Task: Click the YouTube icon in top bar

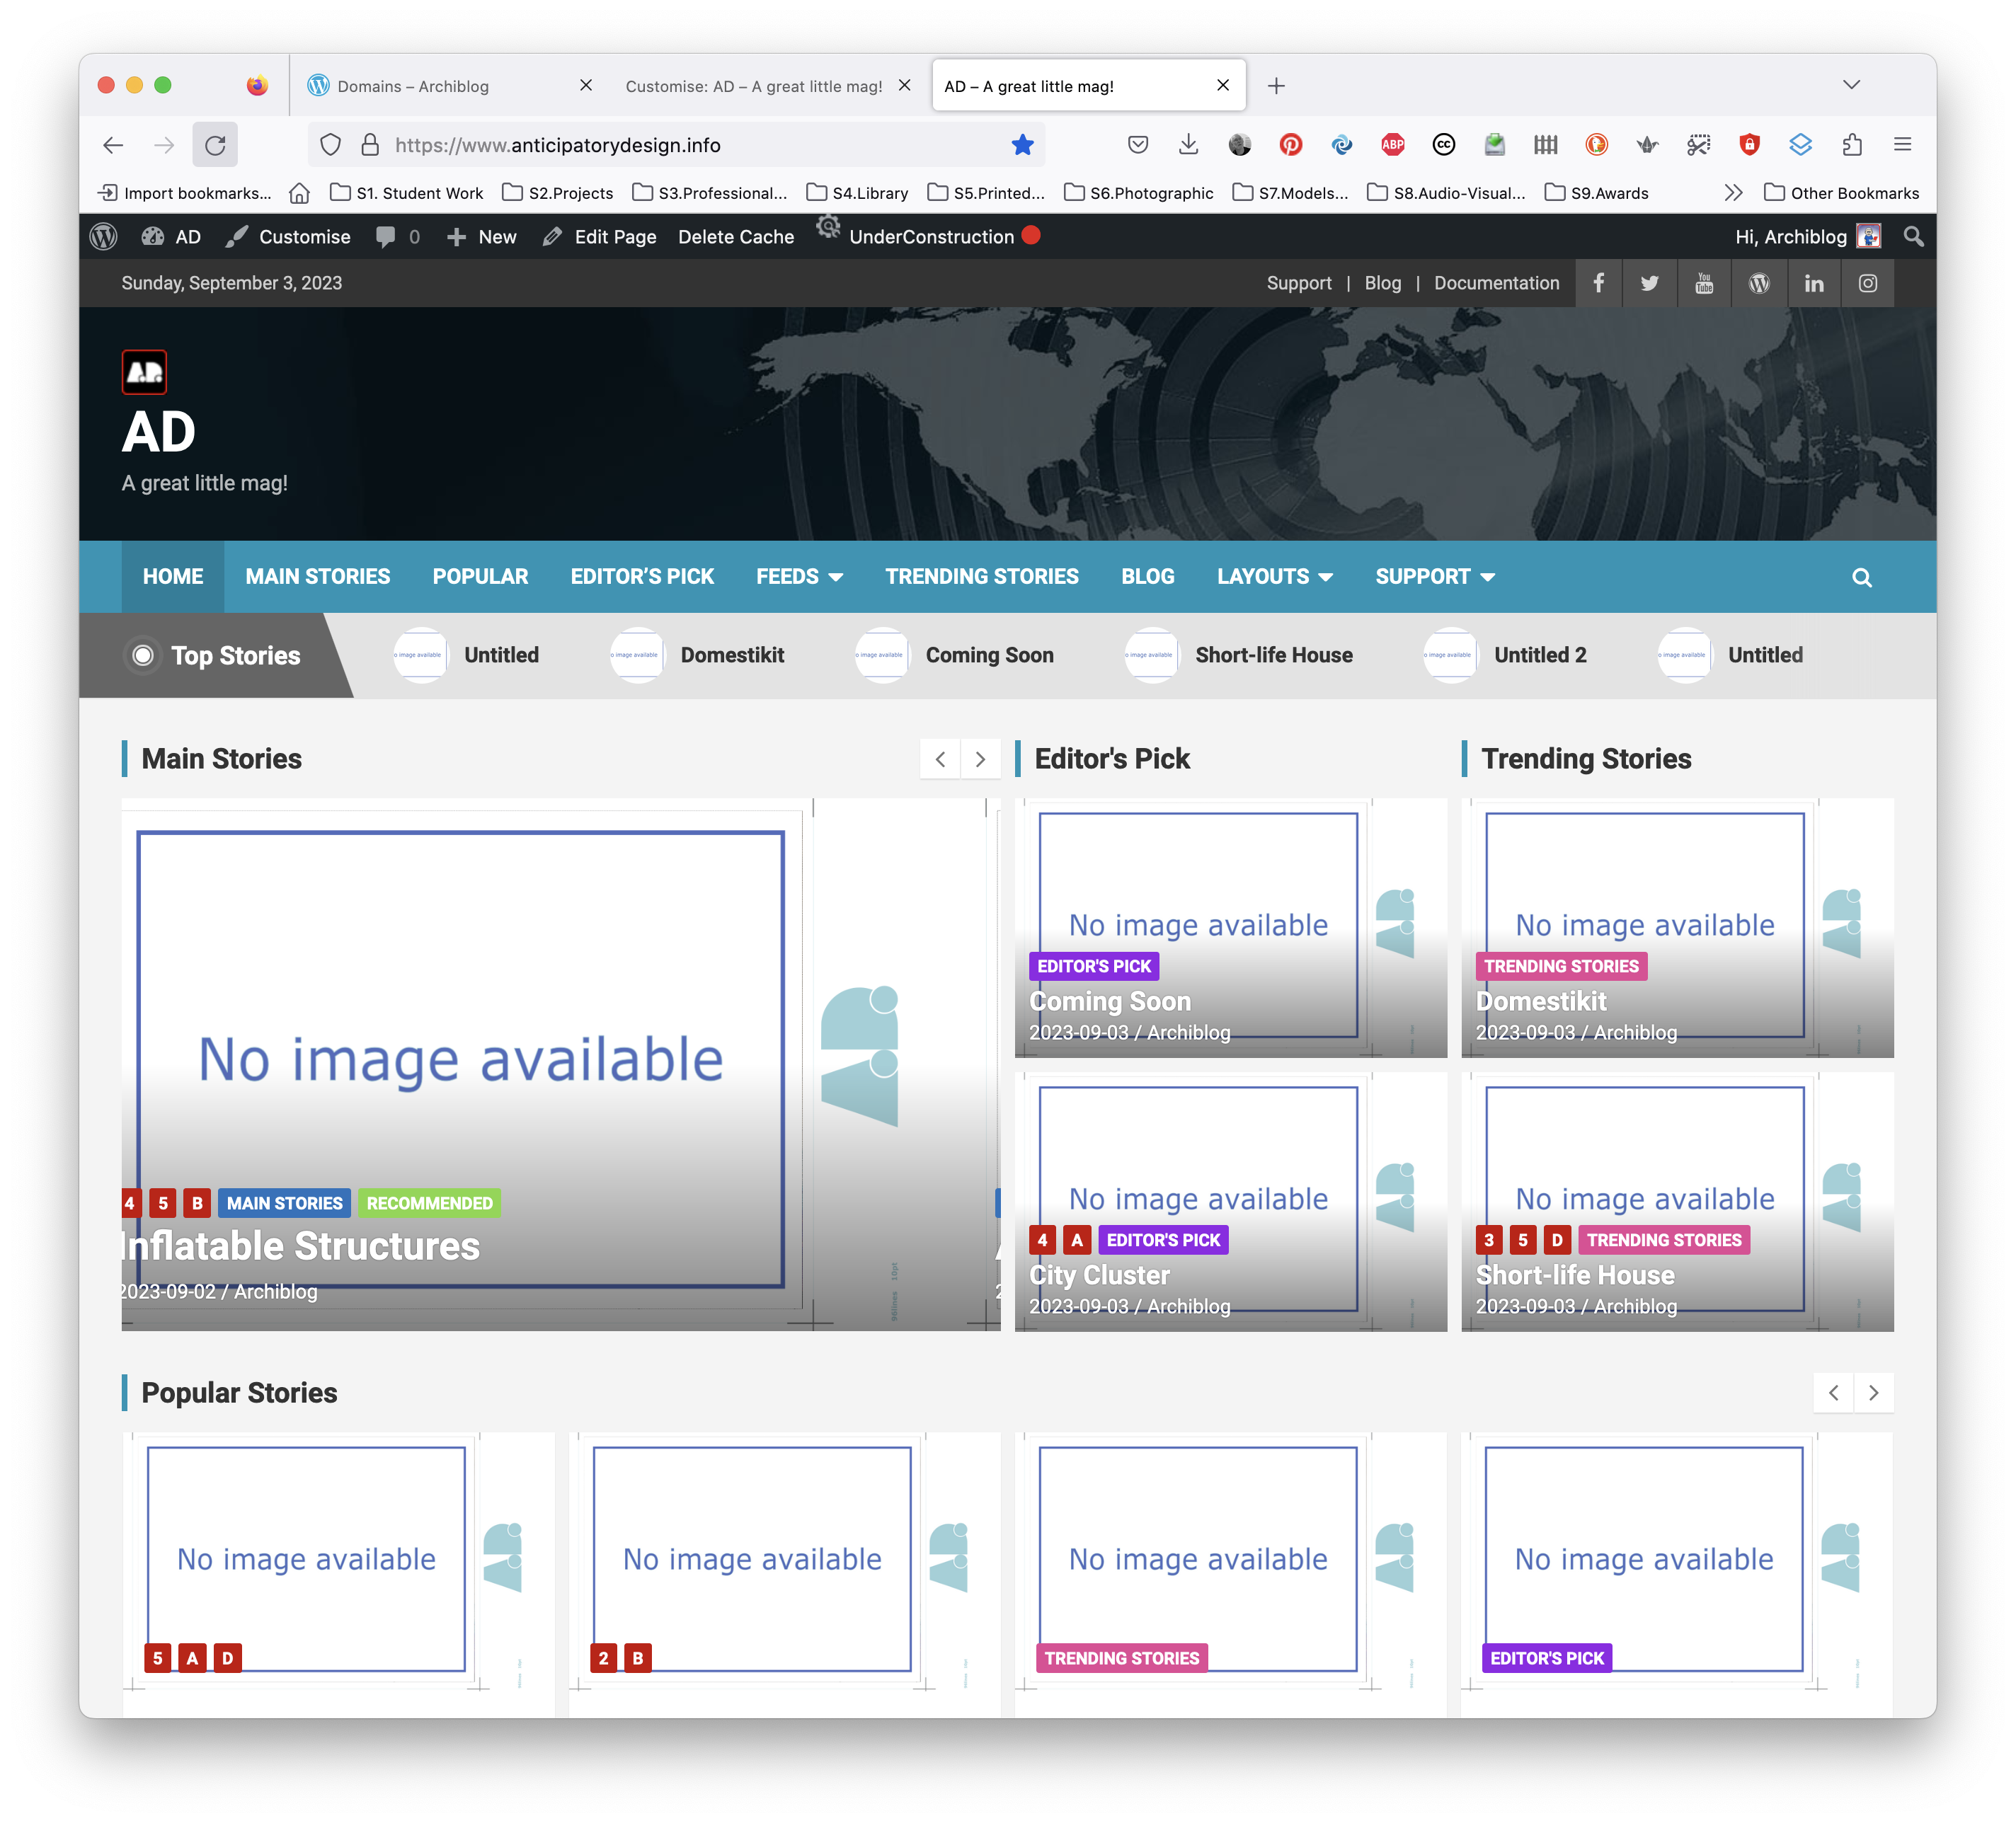Action: click(1704, 283)
